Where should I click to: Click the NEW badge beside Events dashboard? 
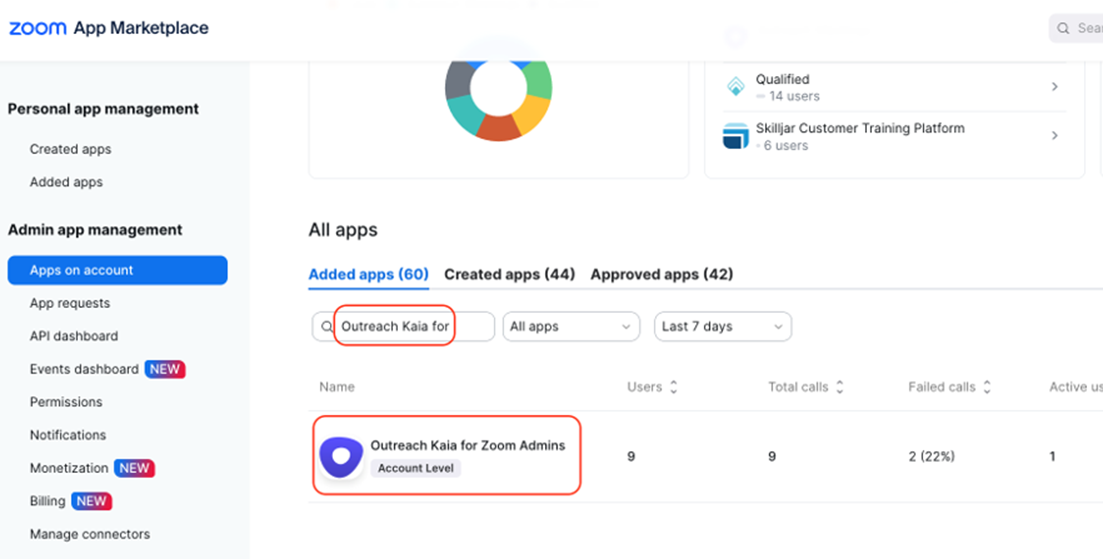pos(165,369)
